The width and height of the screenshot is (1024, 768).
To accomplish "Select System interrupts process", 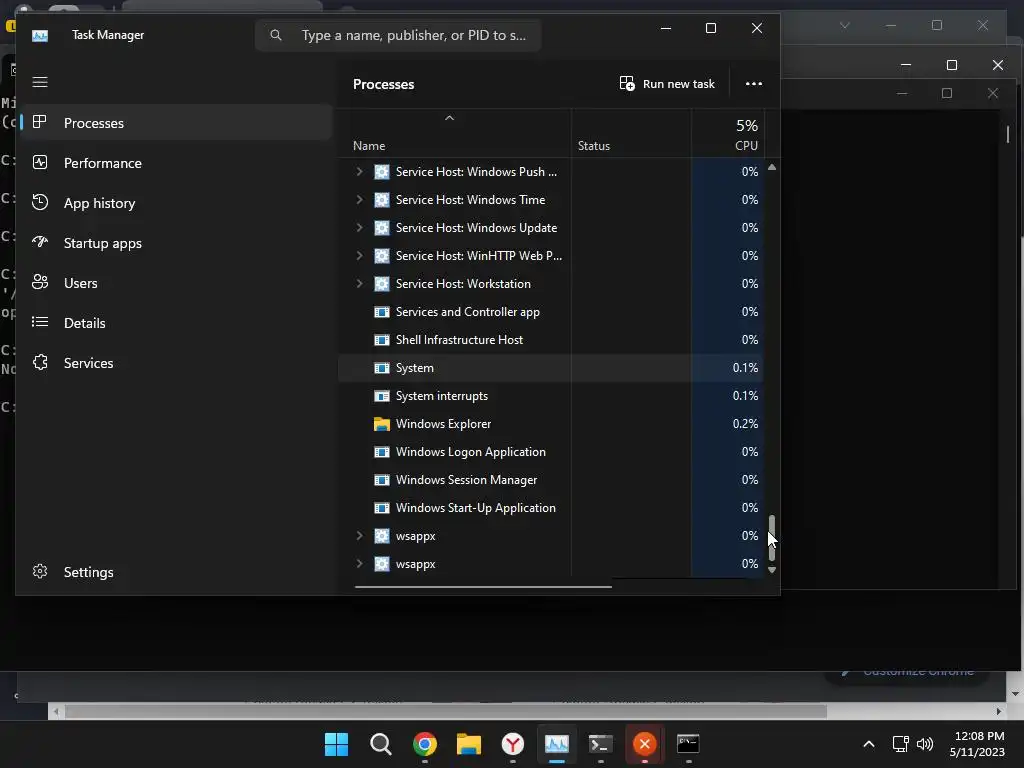I will (551, 396).
